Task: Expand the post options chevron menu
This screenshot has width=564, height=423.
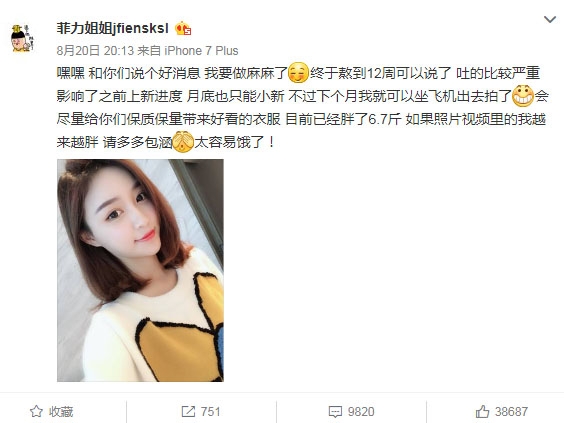Action: click(x=550, y=19)
